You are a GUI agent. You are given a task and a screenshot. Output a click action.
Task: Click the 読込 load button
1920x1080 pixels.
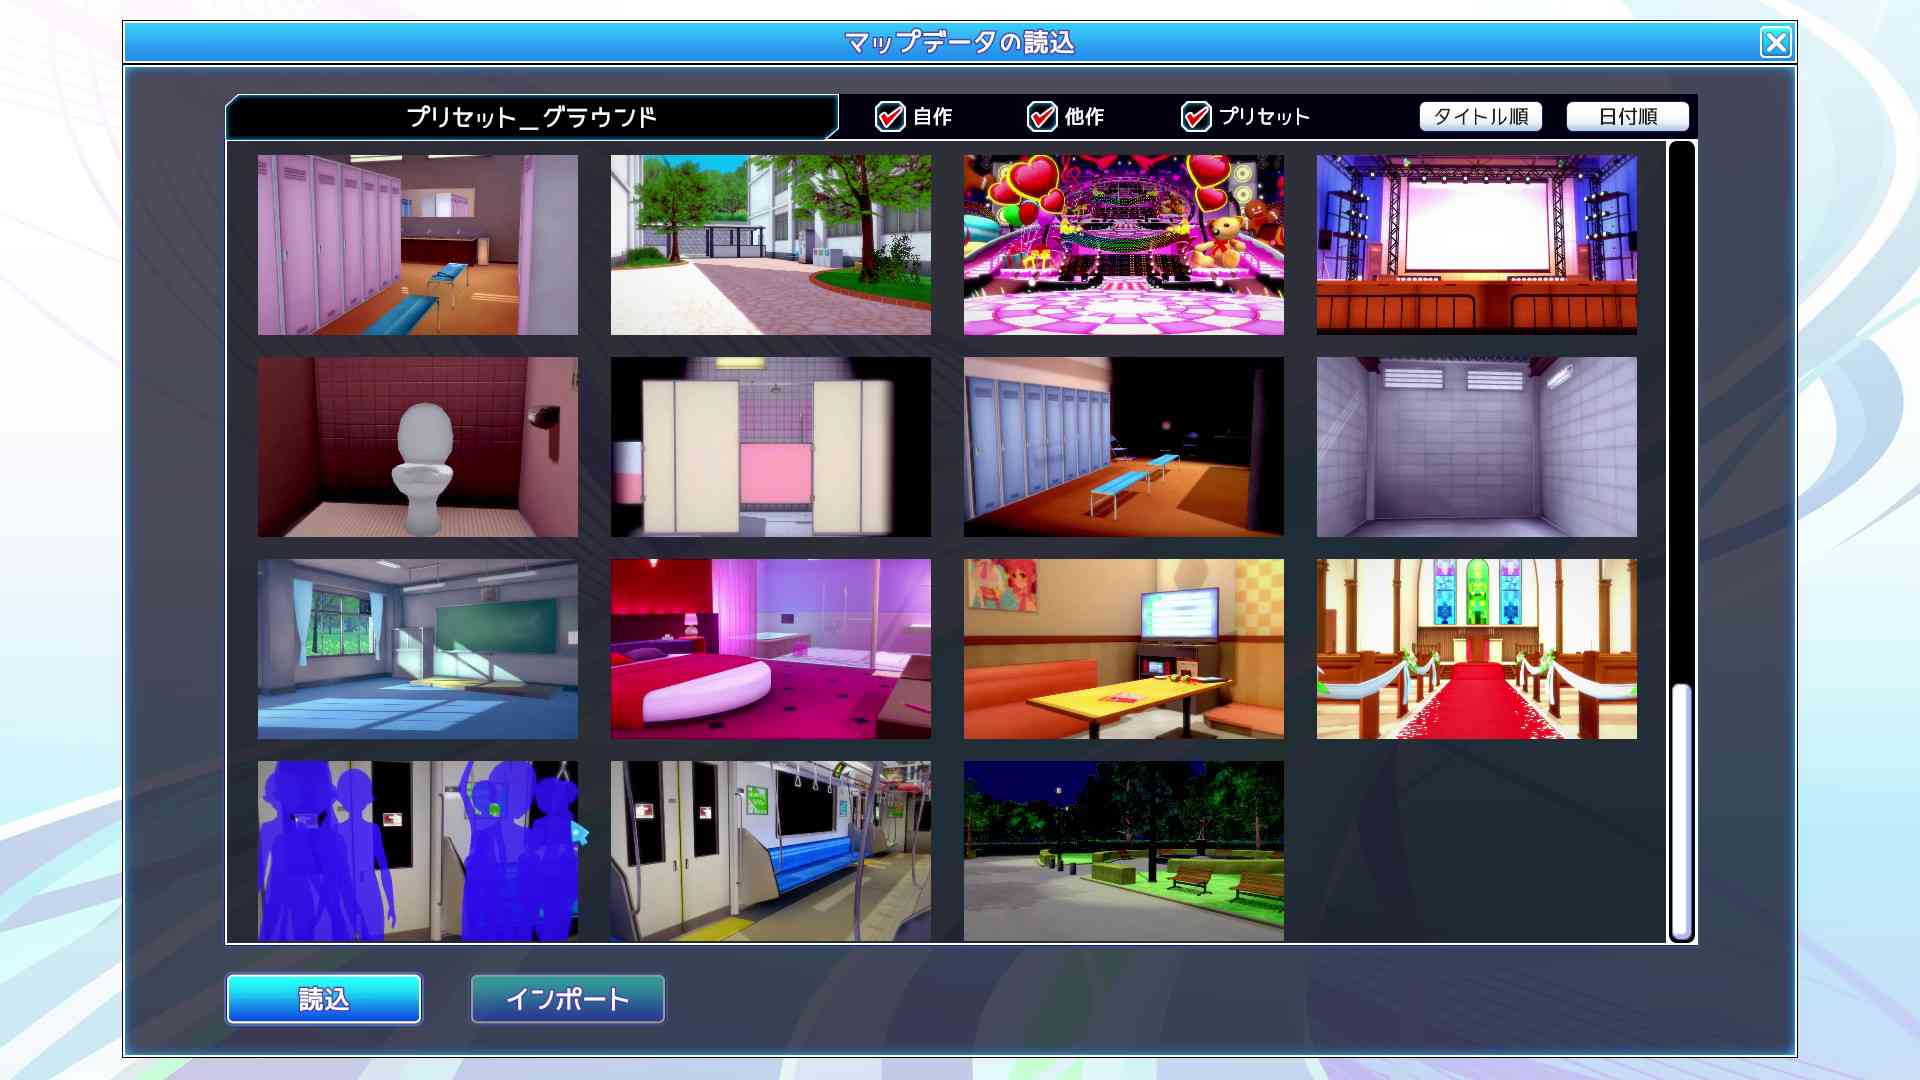324,999
